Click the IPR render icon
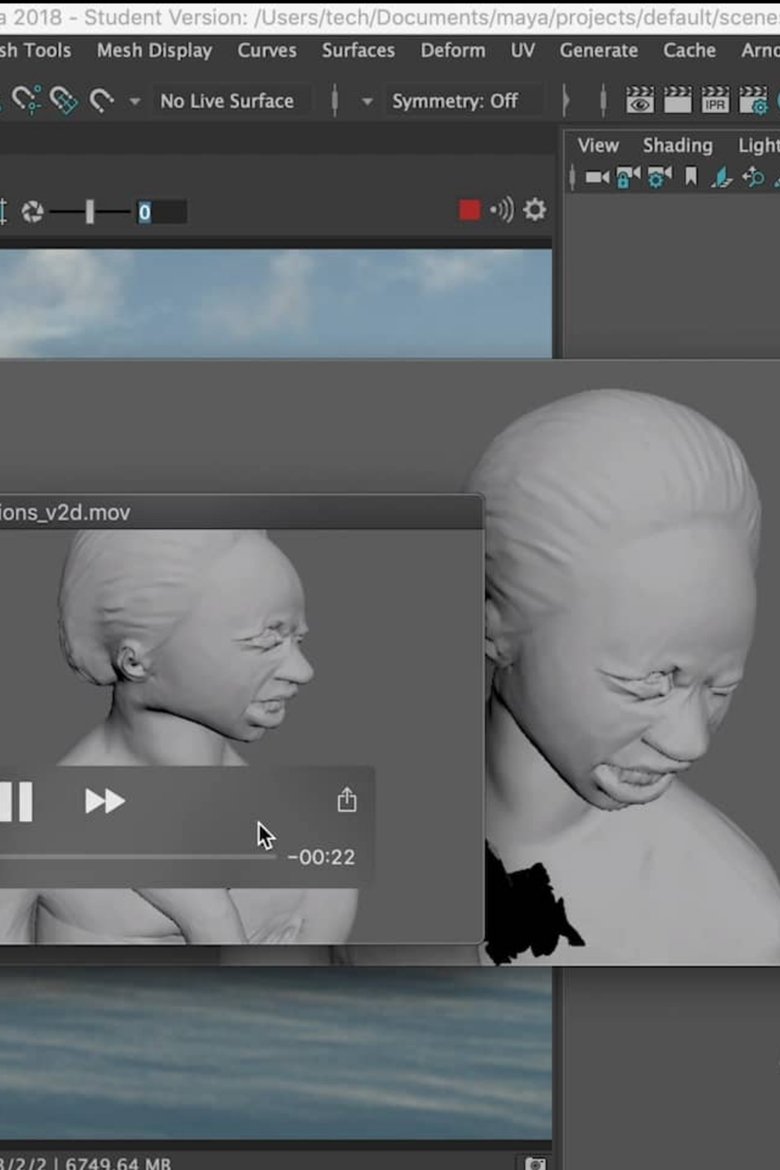The width and height of the screenshot is (780, 1170). [715, 100]
